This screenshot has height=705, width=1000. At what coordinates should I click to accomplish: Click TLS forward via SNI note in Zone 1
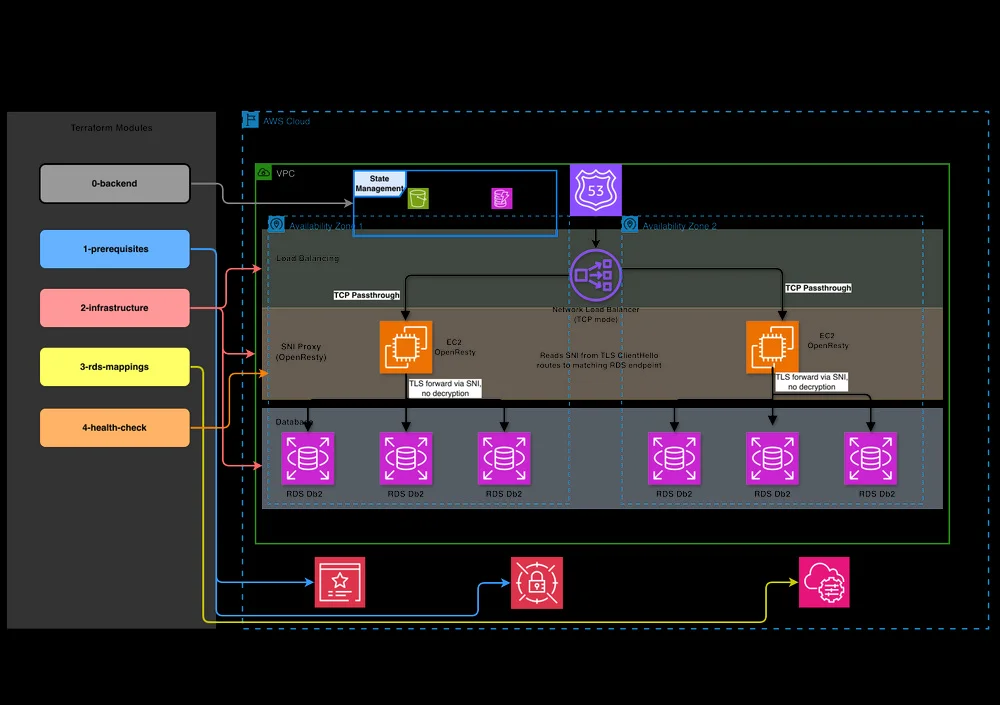click(445, 389)
